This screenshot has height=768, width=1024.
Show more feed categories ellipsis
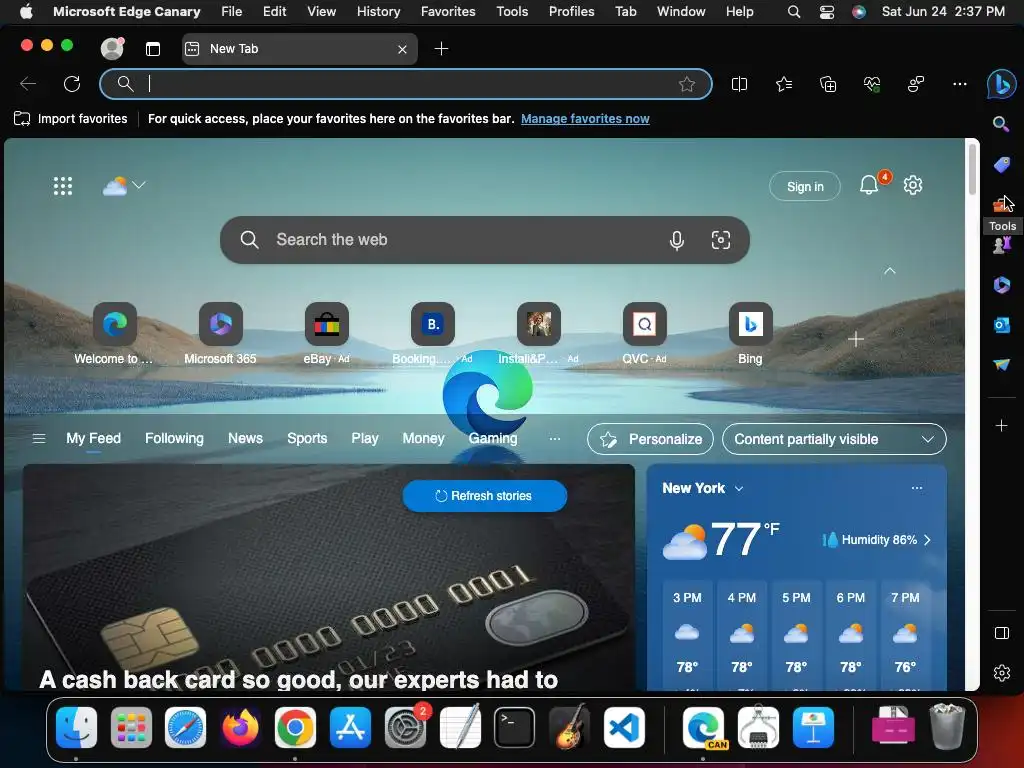(554, 439)
